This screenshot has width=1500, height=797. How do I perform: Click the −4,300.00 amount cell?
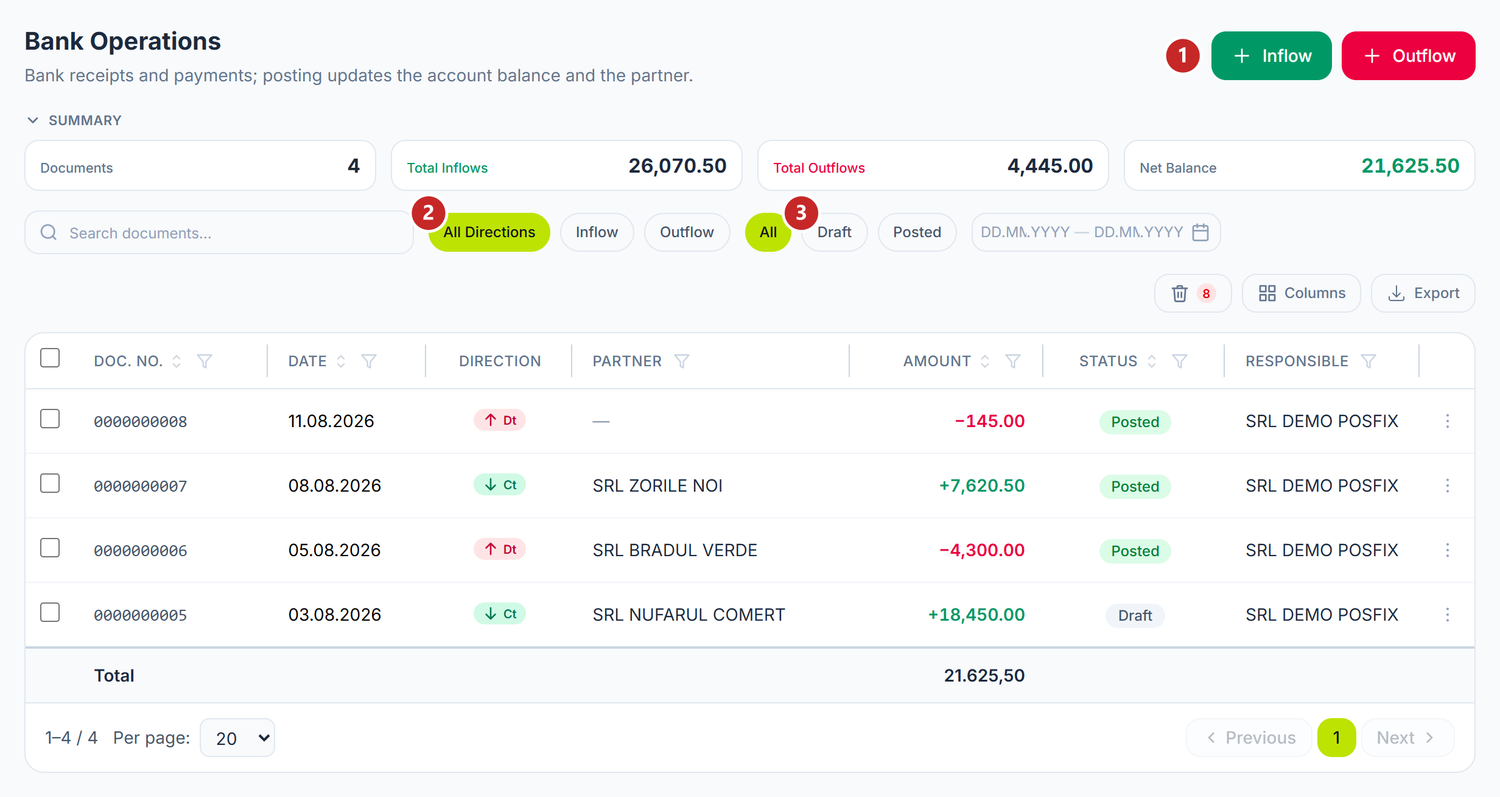click(982, 550)
